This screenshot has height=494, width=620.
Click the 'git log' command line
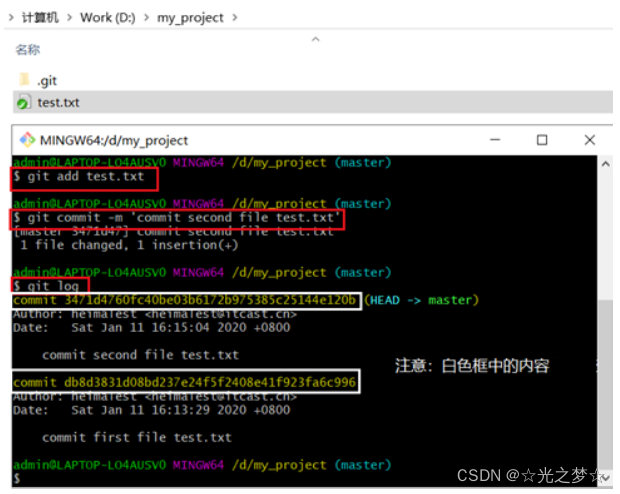pos(46,286)
